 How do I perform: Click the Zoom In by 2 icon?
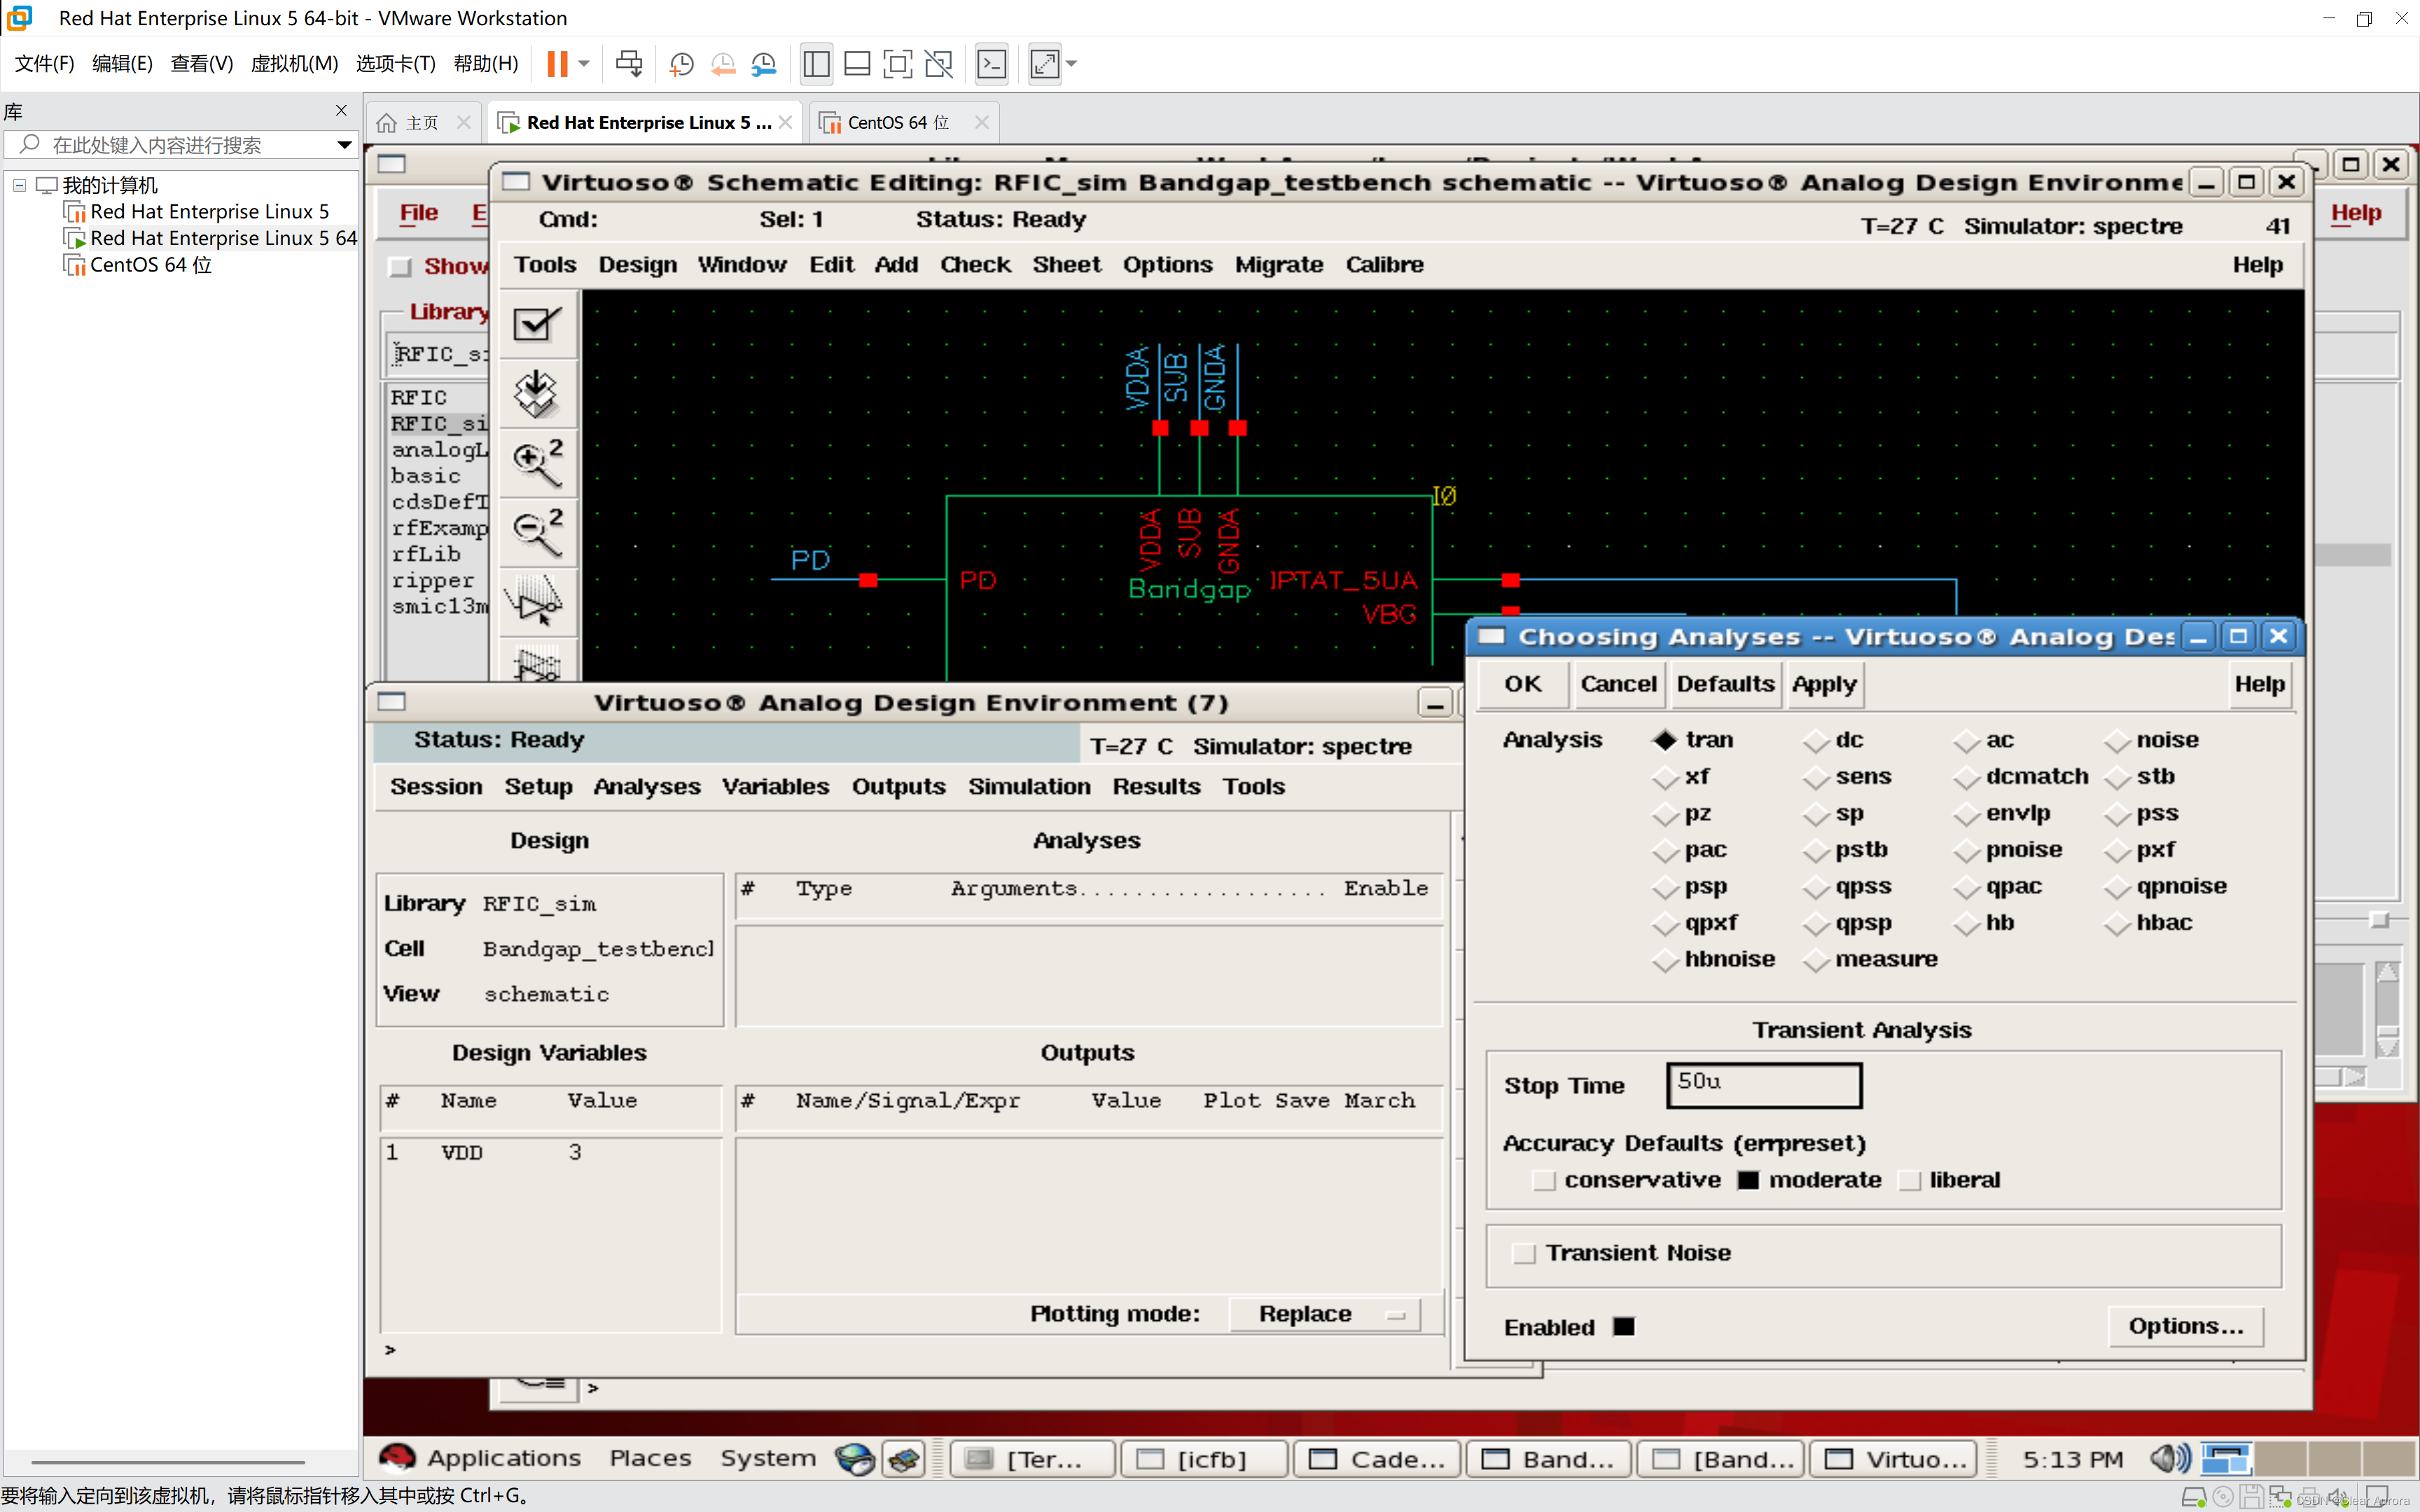537,462
